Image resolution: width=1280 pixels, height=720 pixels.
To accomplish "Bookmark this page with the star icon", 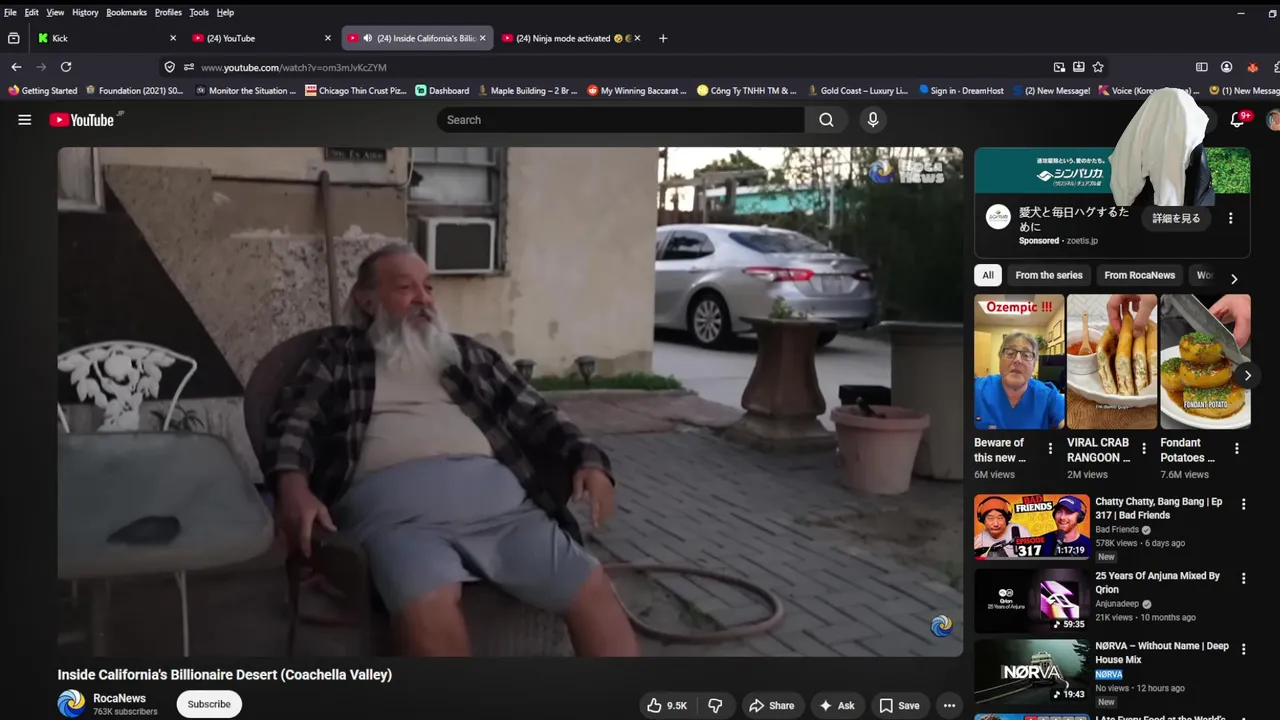I will (1098, 67).
